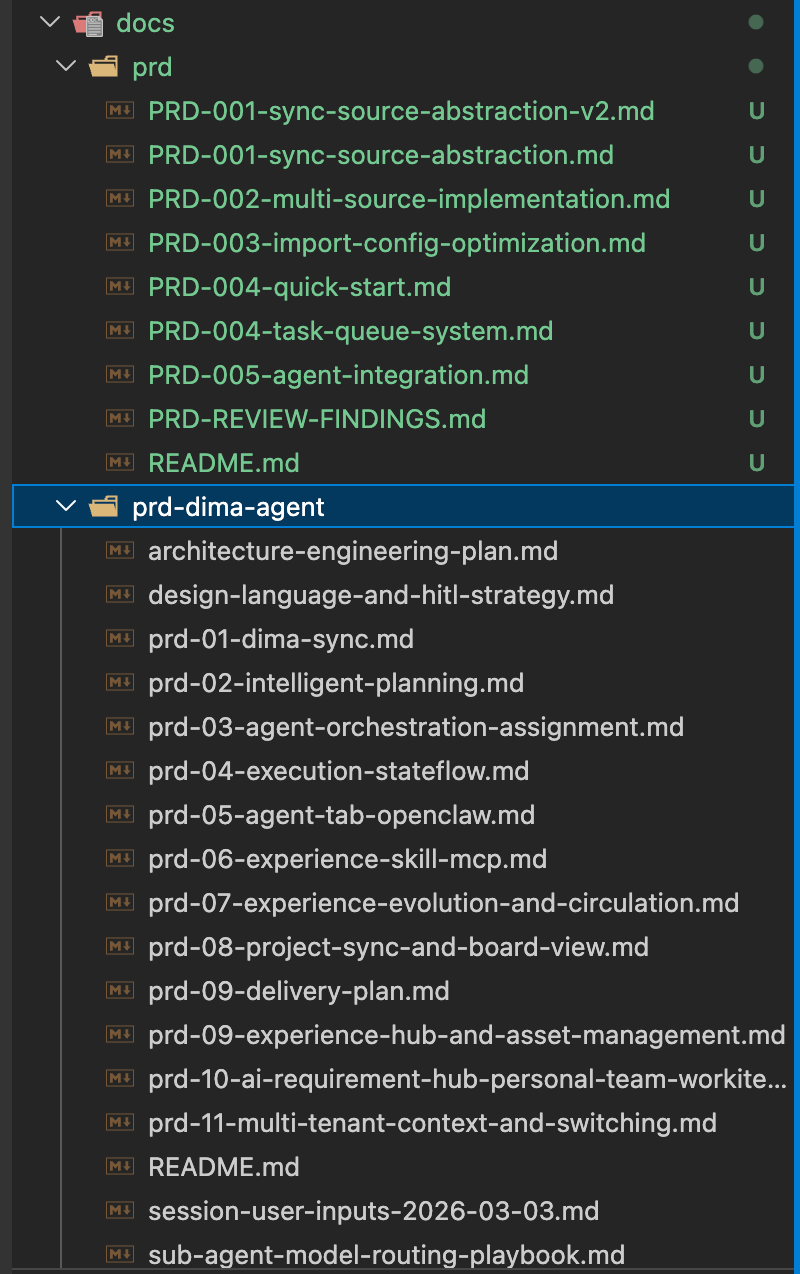
Task: Click markdown icon beside PRD-004-quick-start.md
Action: (120, 287)
